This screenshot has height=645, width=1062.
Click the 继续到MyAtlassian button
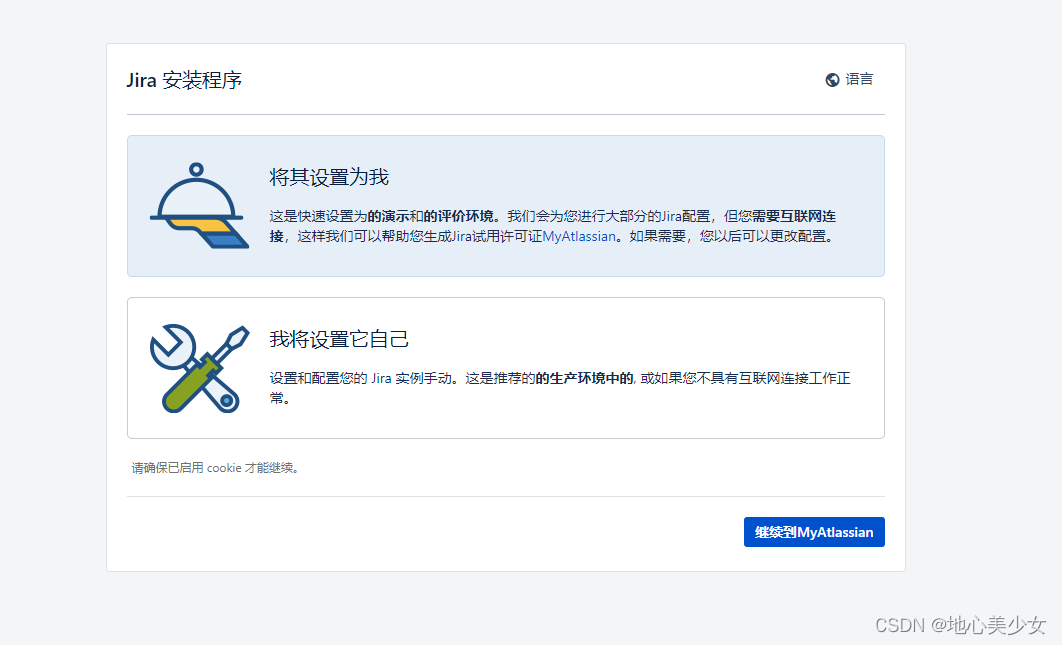[x=814, y=533]
